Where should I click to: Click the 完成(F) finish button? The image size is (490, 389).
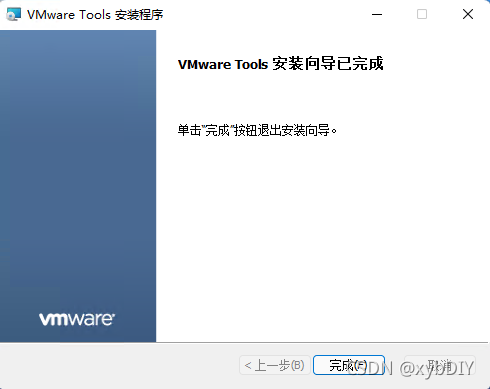click(x=349, y=365)
